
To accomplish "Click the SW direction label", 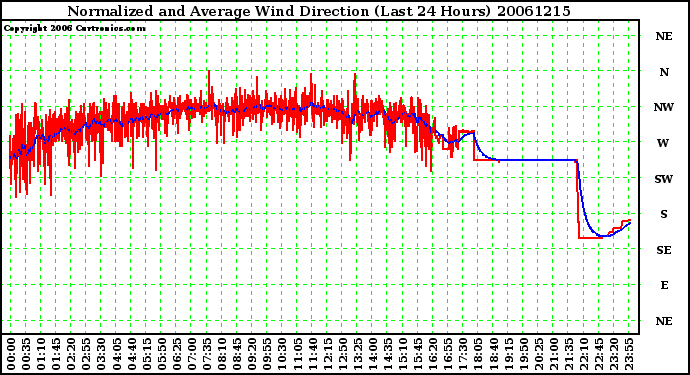I will [x=664, y=179].
